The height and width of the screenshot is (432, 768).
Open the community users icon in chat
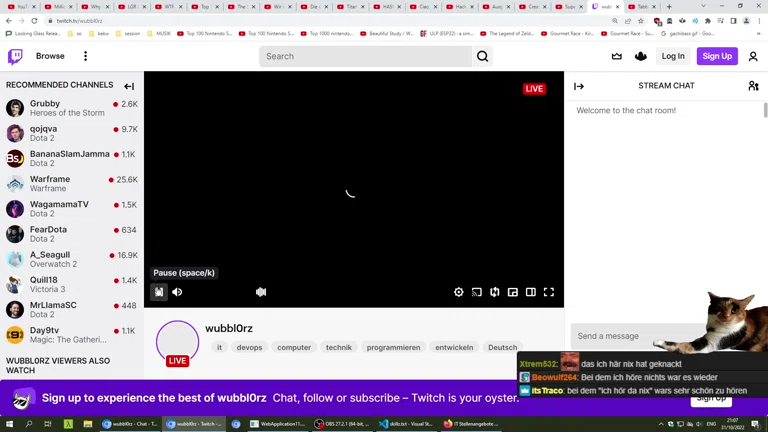point(753,86)
